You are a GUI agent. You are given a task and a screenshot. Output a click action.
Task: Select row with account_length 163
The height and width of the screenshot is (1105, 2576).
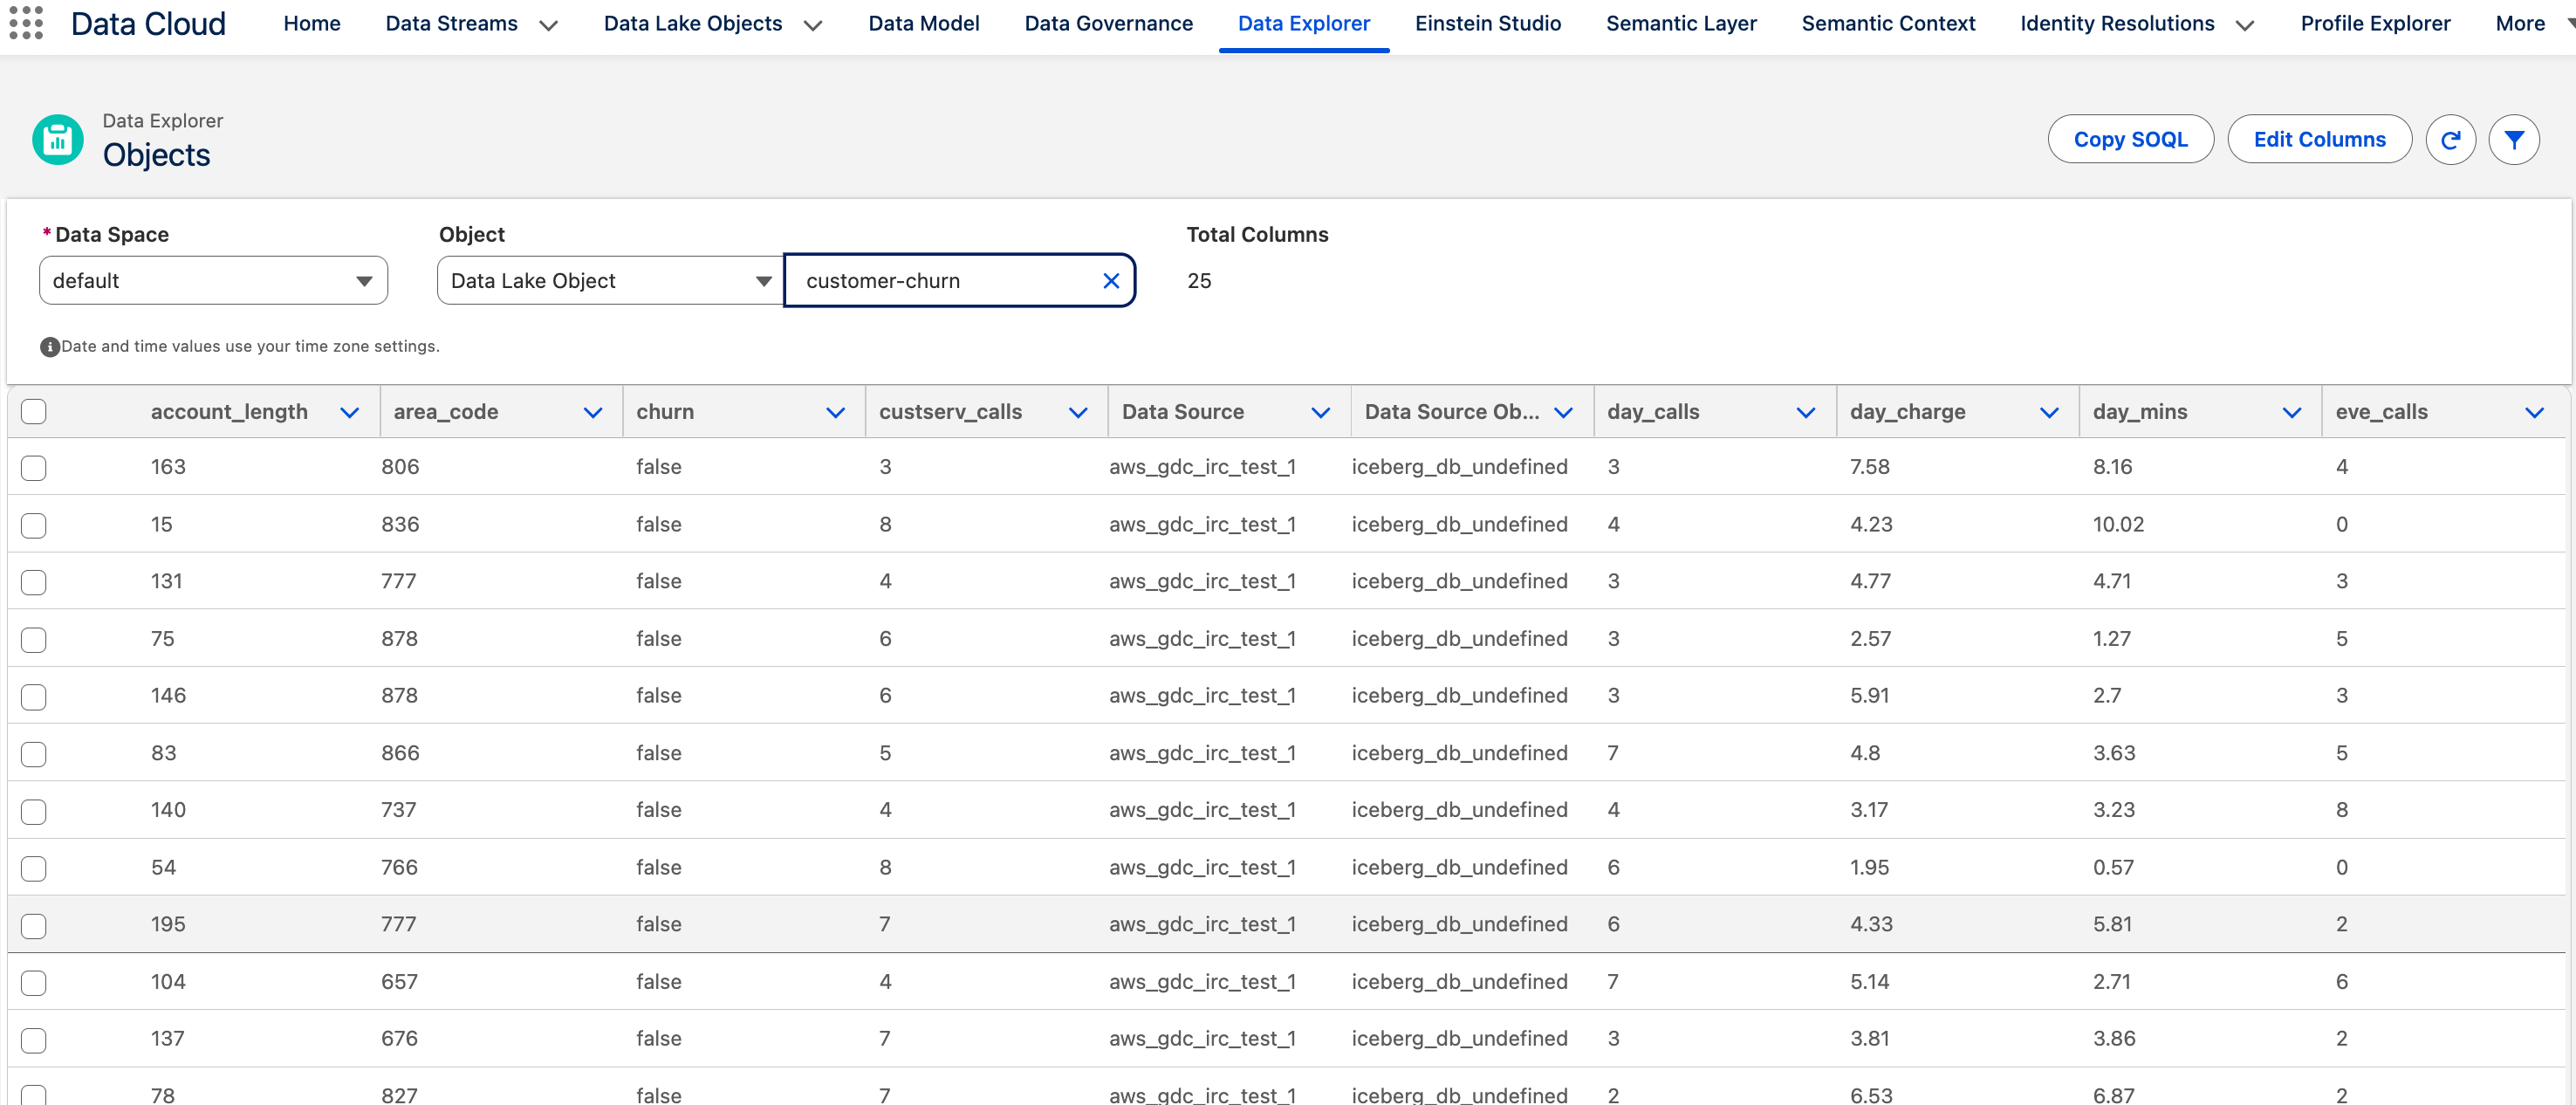point(34,468)
